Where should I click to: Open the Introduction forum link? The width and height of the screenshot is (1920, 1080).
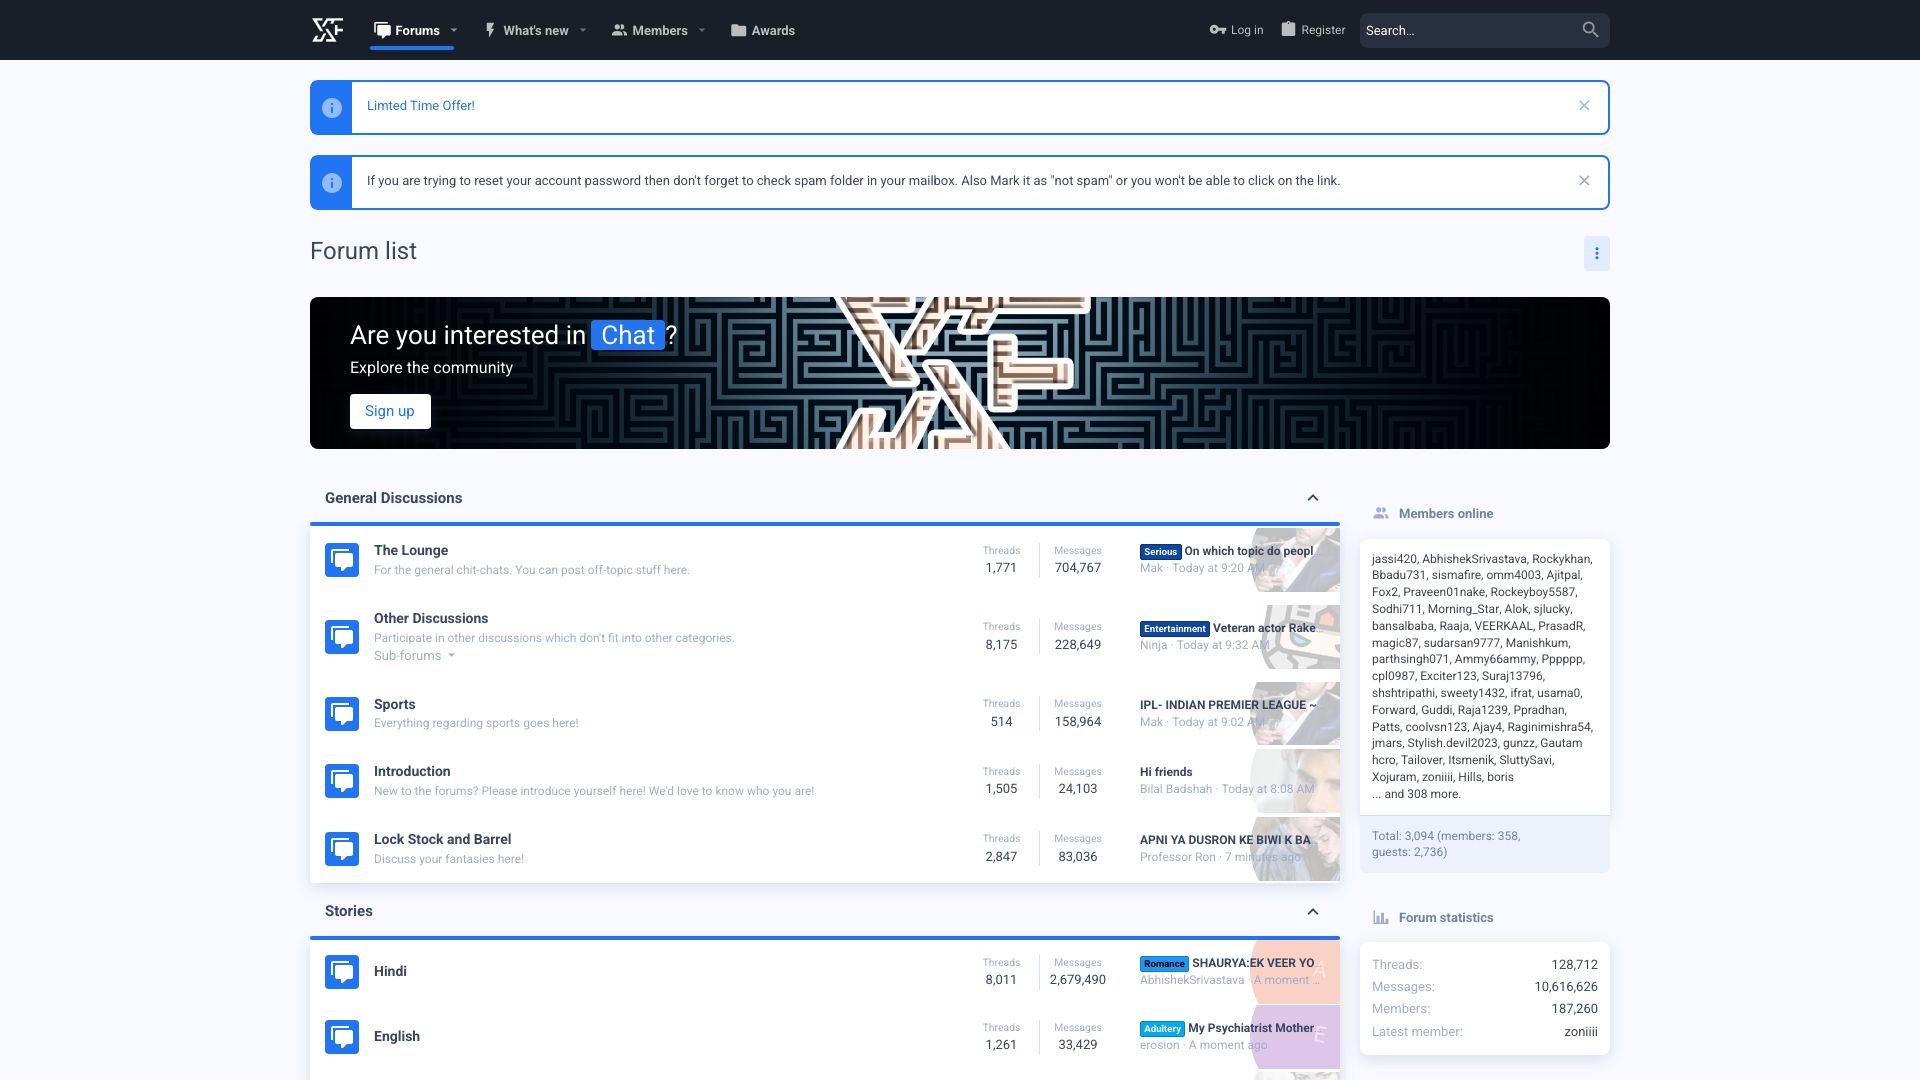tap(412, 771)
